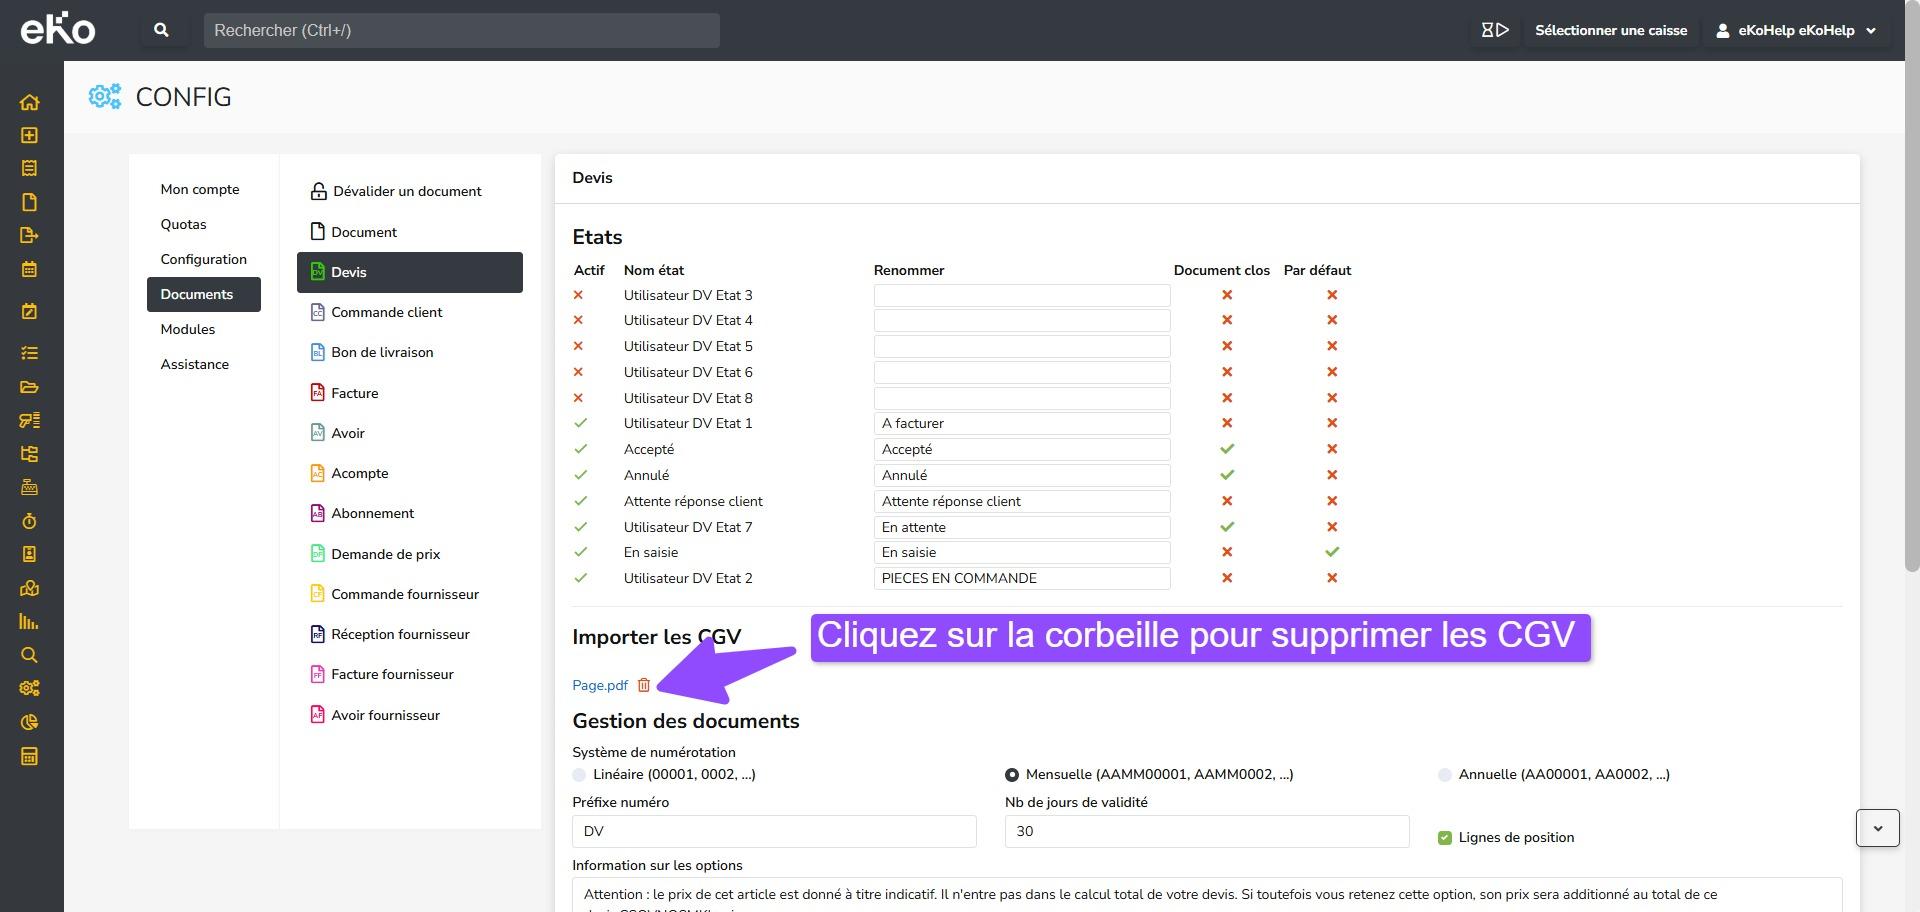Toggle Actif status for Utilisateur DV Etat 3

click(578, 295)
